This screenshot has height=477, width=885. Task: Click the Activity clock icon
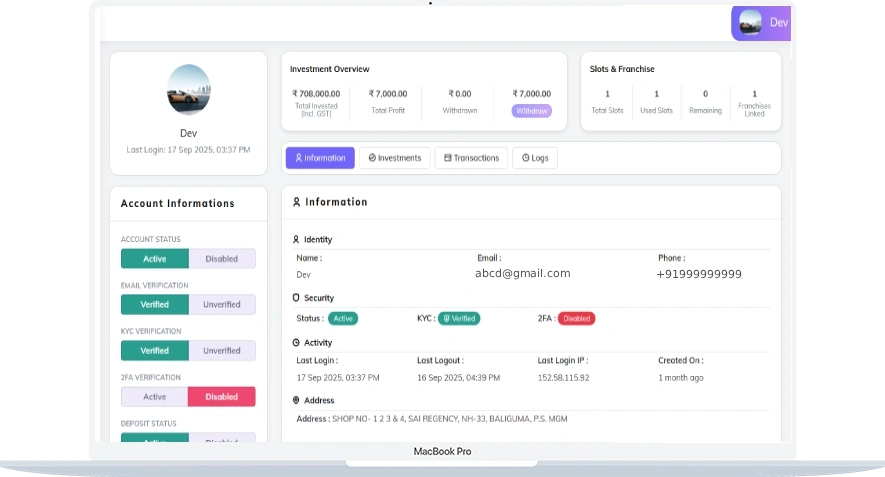tap(296, 343)
